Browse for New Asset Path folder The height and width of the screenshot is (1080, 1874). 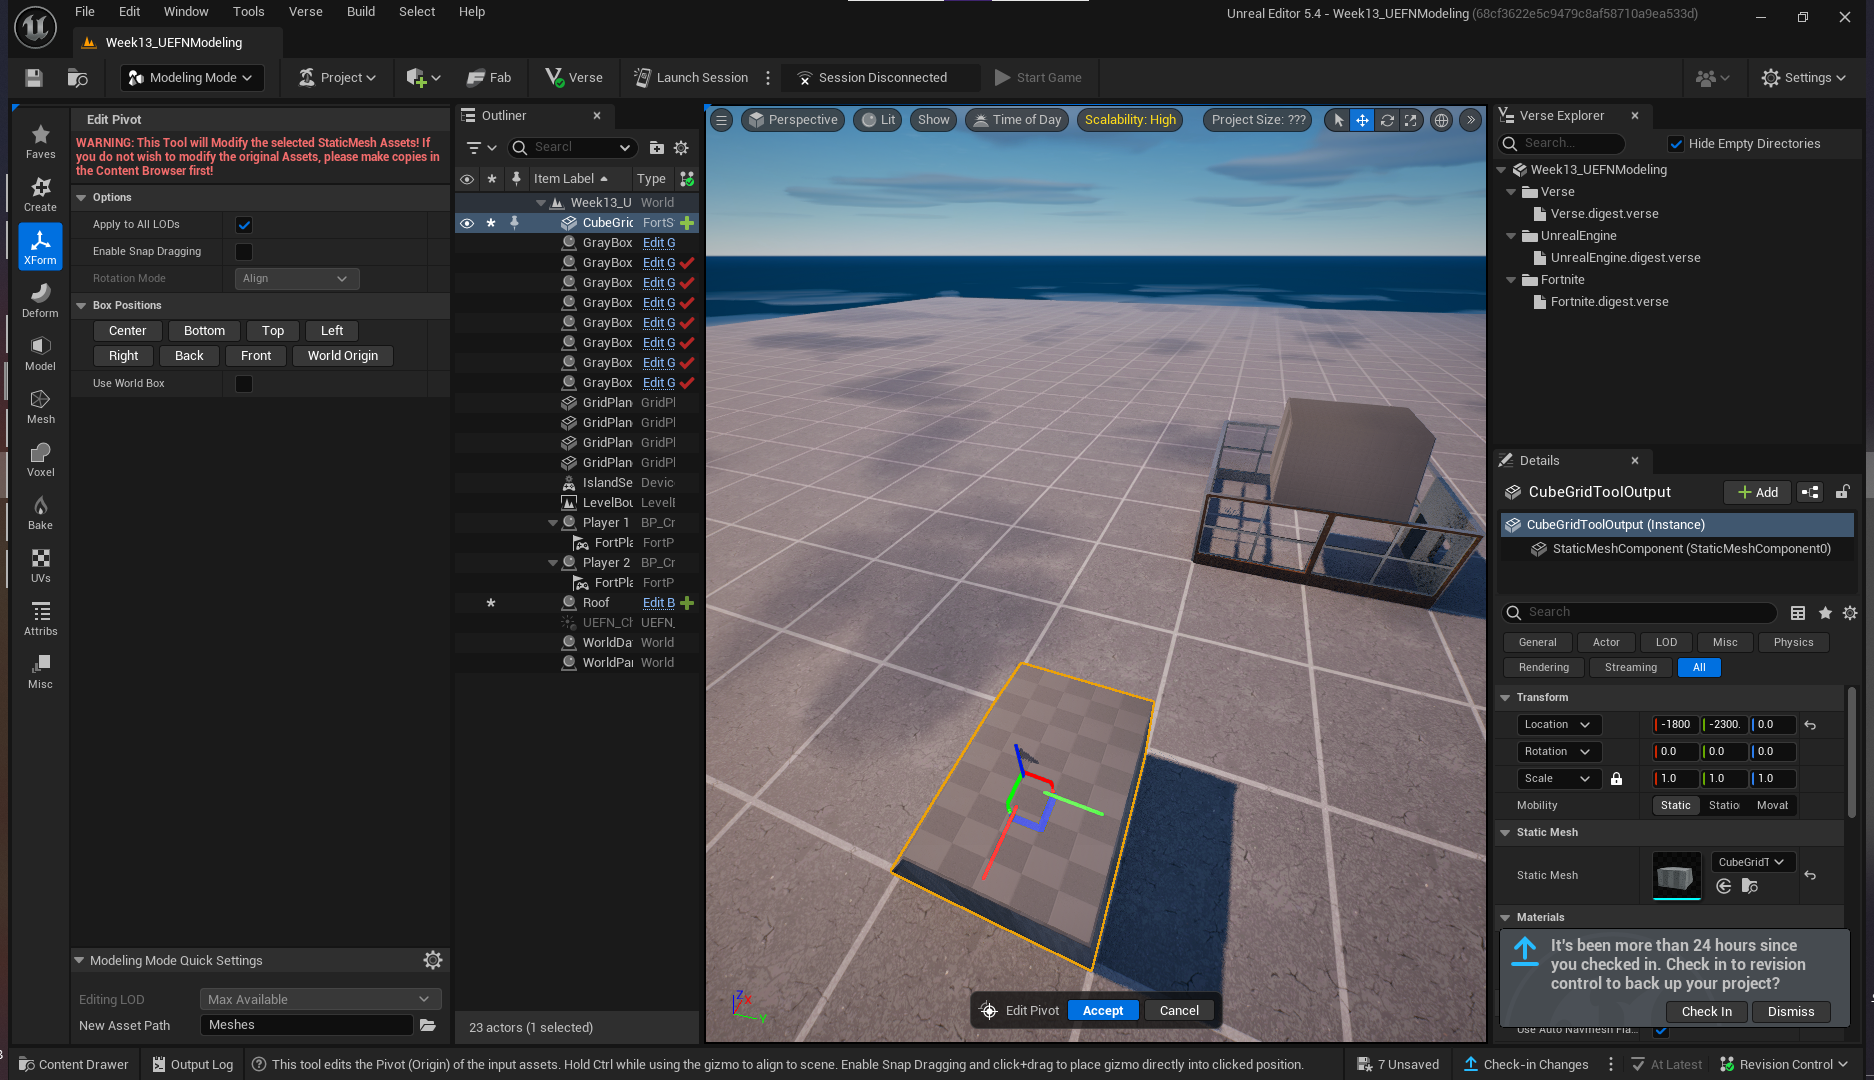428,1025
